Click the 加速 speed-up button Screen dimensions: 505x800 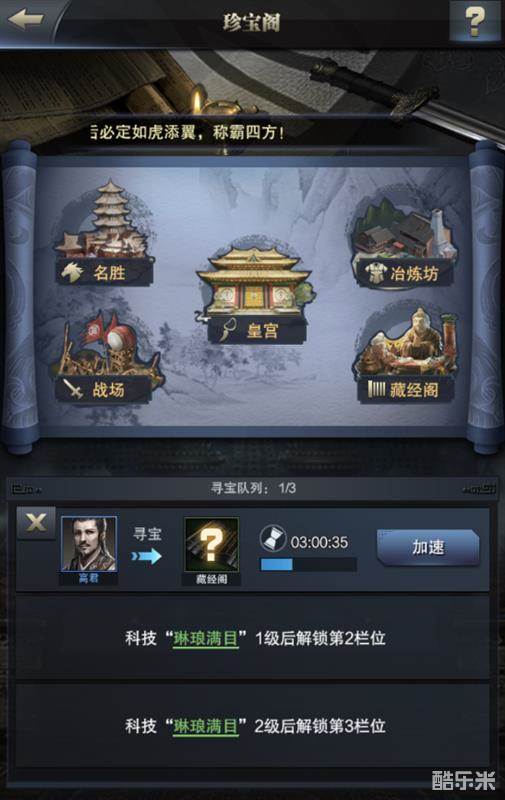[428, 547]
